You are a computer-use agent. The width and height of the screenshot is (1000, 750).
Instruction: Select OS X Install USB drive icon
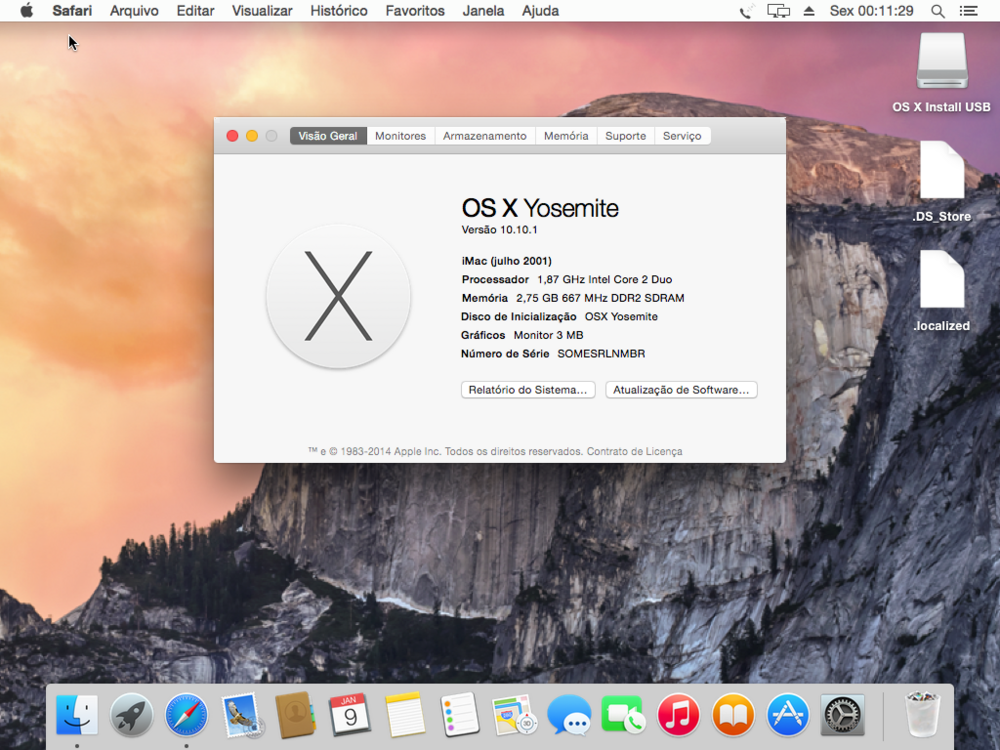(942, 61)
